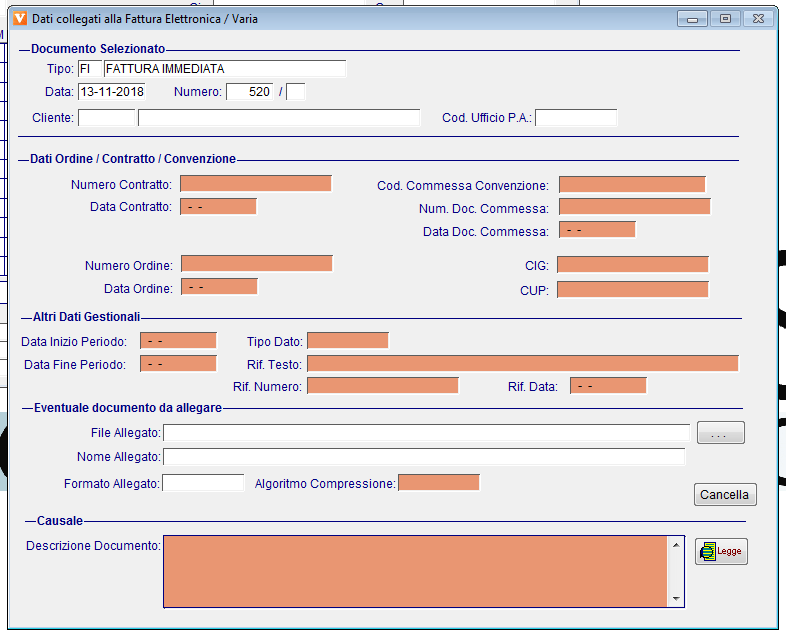The height and width of the screenshot is (636, 786).
Task: Open file browser with ellipsis button
Action: (x=721, y=433)
